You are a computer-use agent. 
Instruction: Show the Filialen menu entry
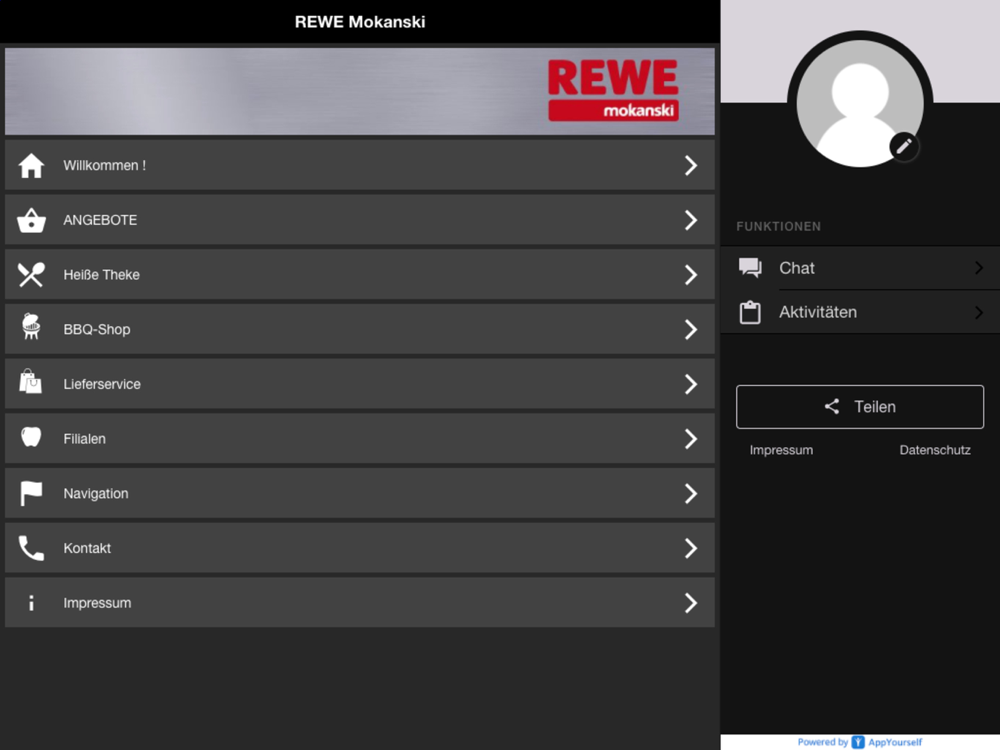pos(360,439)
